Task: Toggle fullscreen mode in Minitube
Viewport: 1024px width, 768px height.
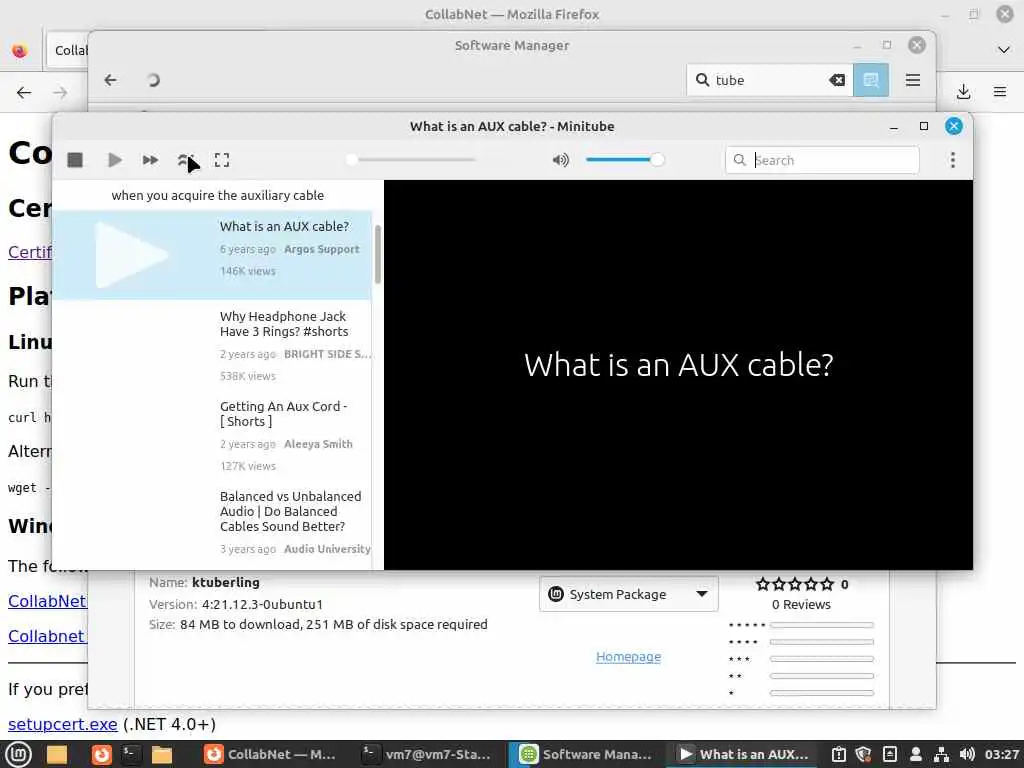Action: click(x=222, y=160)
